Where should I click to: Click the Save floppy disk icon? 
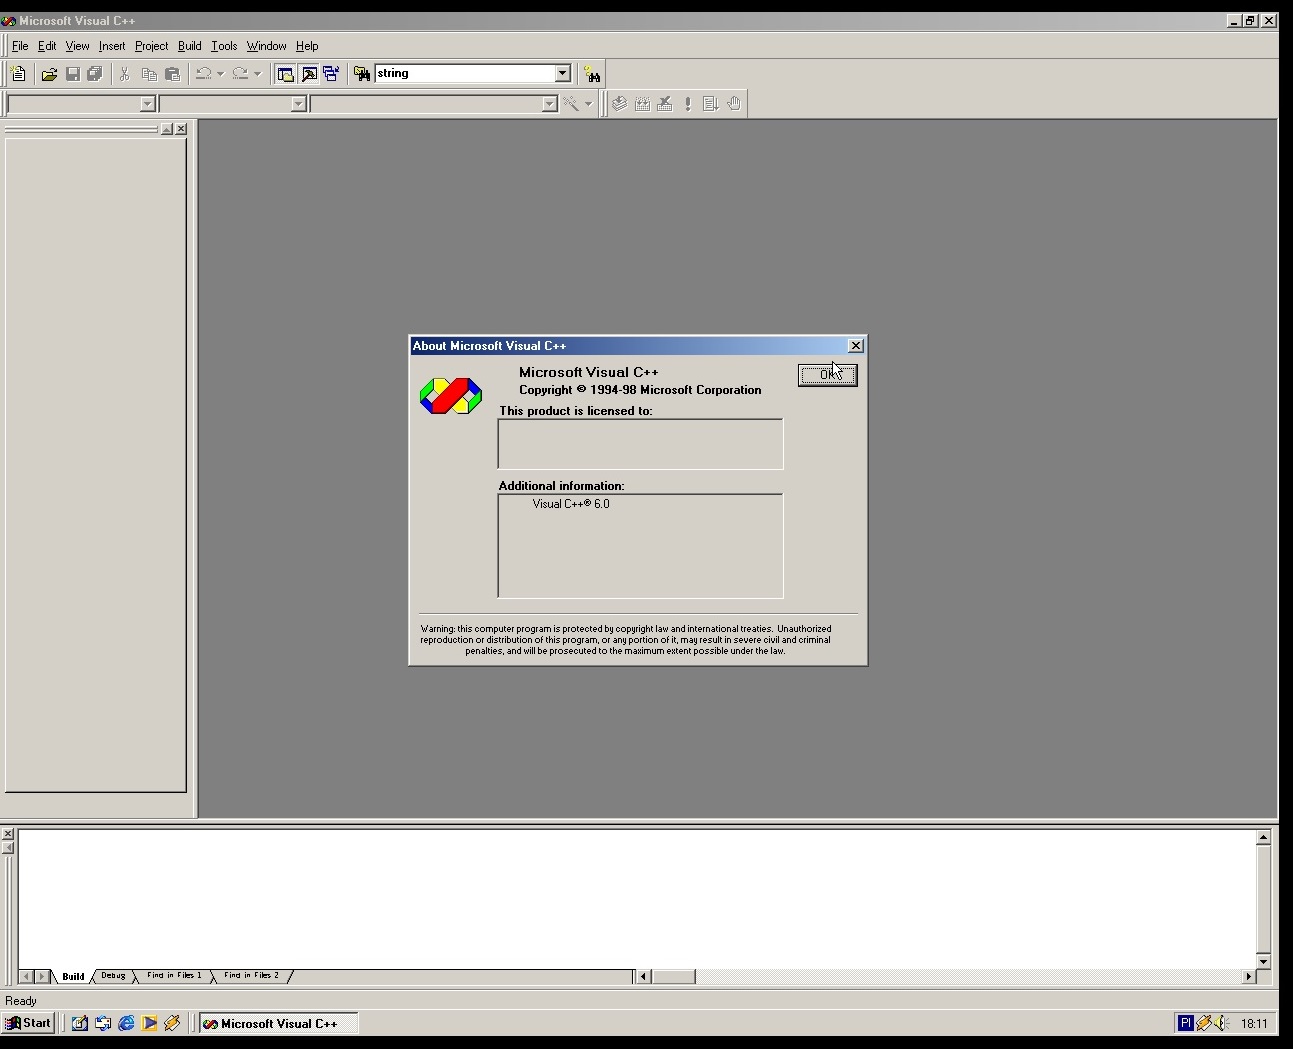pos(72,74)
